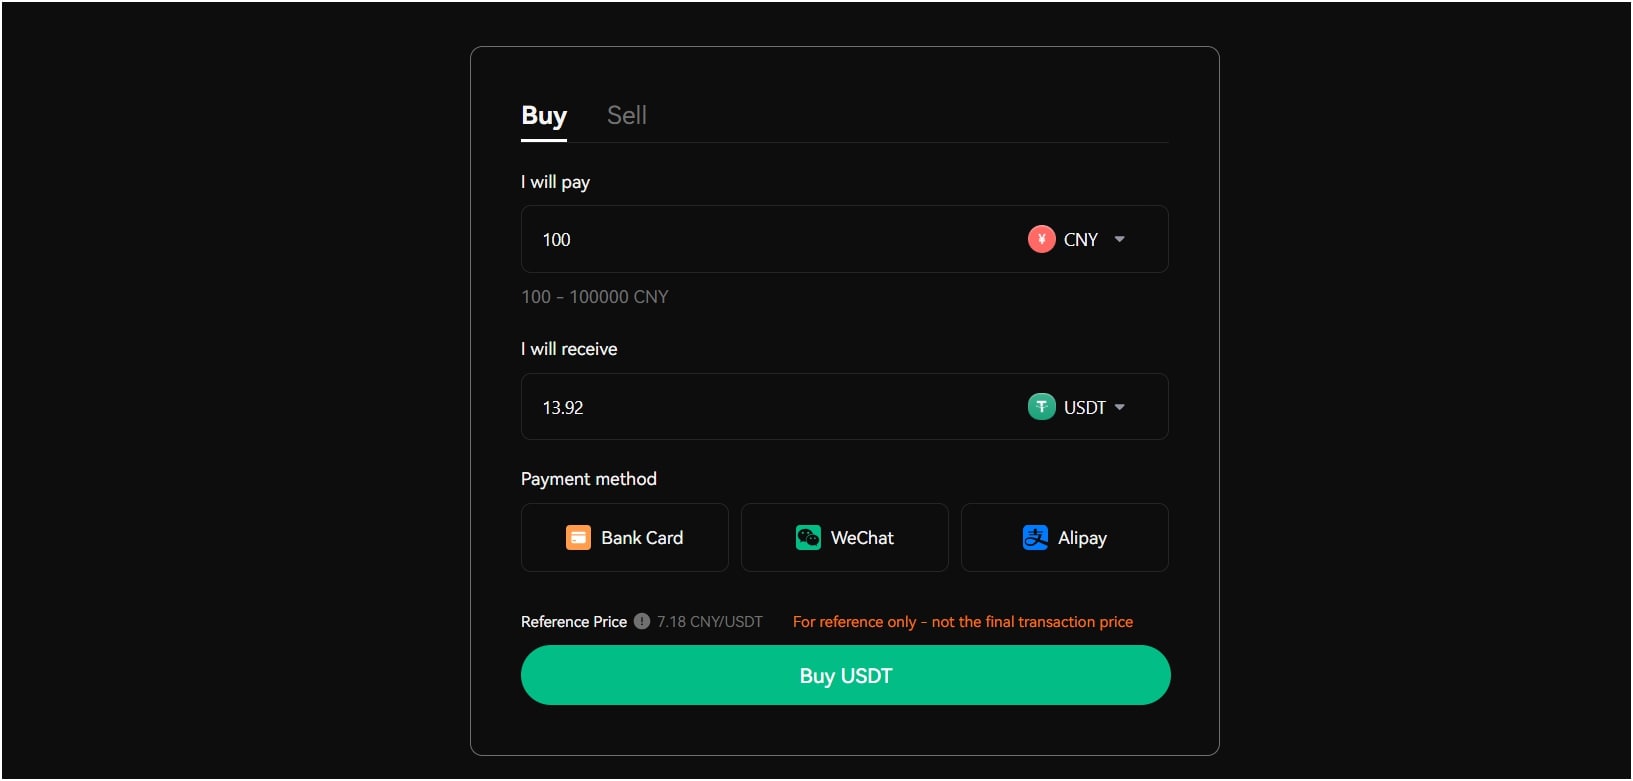Click the green USDT Tether coin icon
The width and height of the screenshot is (1633, 781).
[x=1041, y=407]
